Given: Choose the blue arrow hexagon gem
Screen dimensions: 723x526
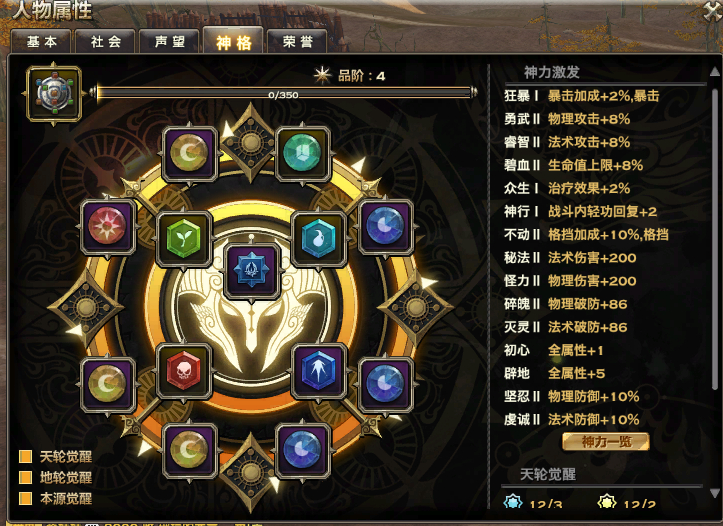Looking at the screenshot, I should (x=318, y=371).
